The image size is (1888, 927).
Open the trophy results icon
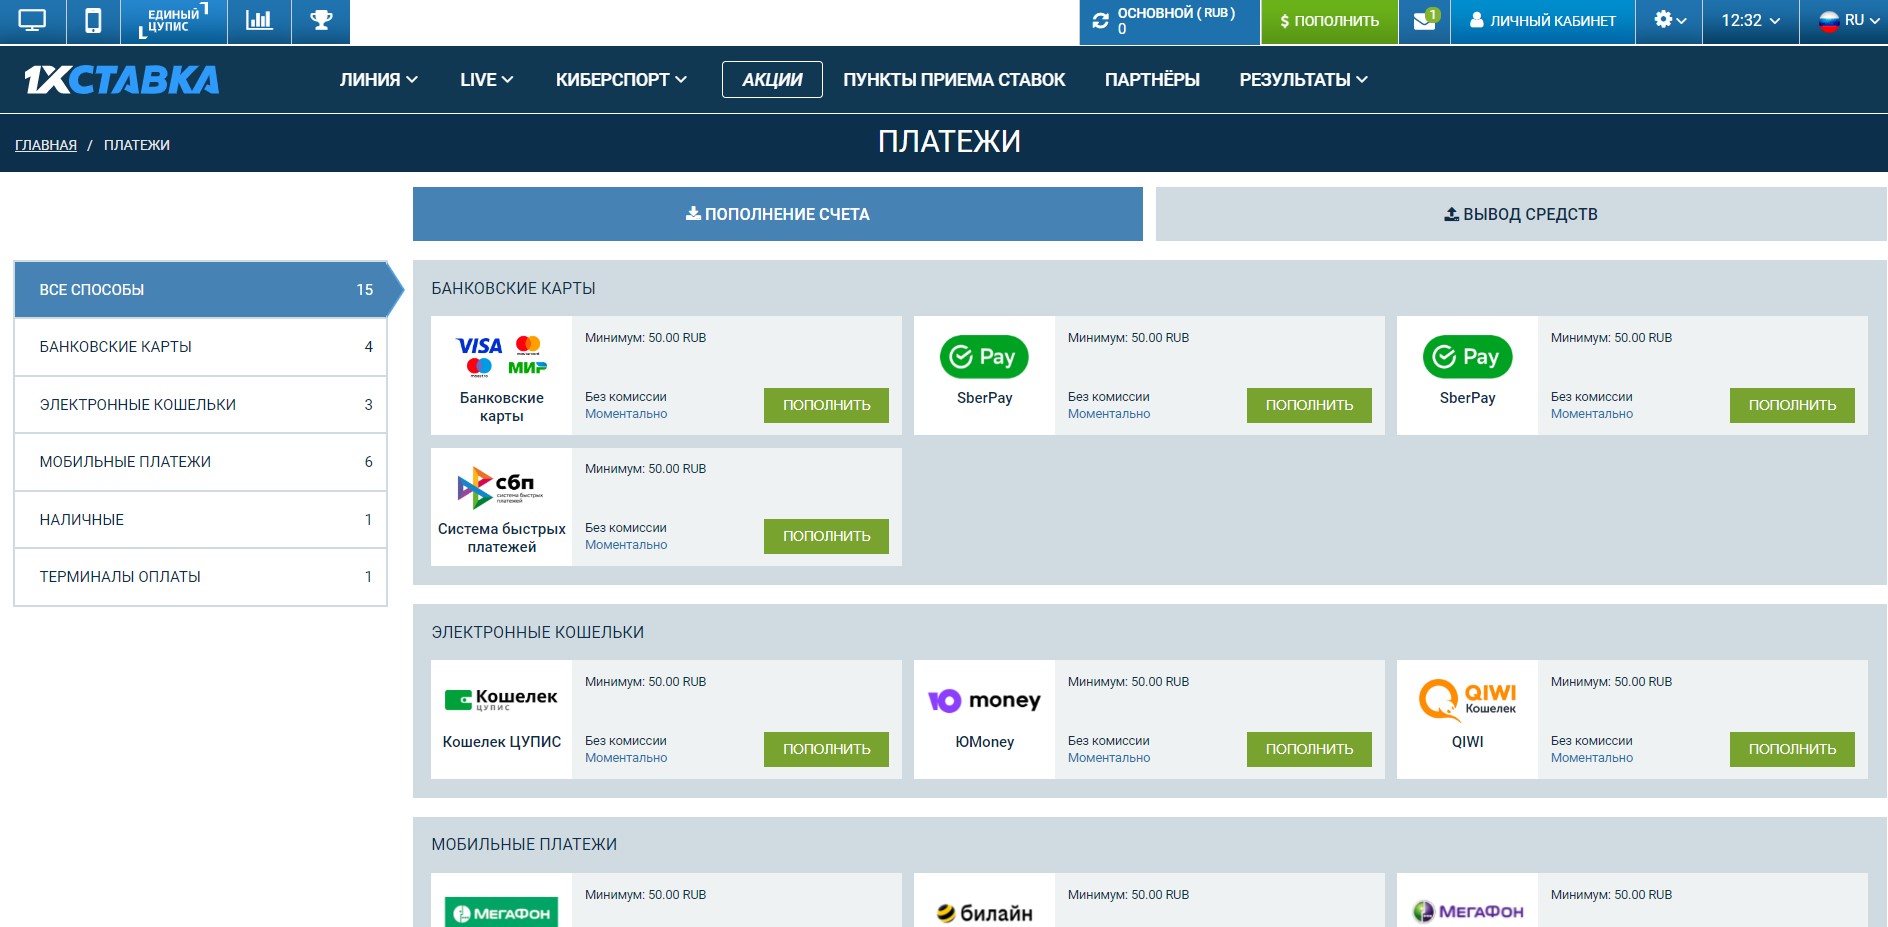coord(321,20)
